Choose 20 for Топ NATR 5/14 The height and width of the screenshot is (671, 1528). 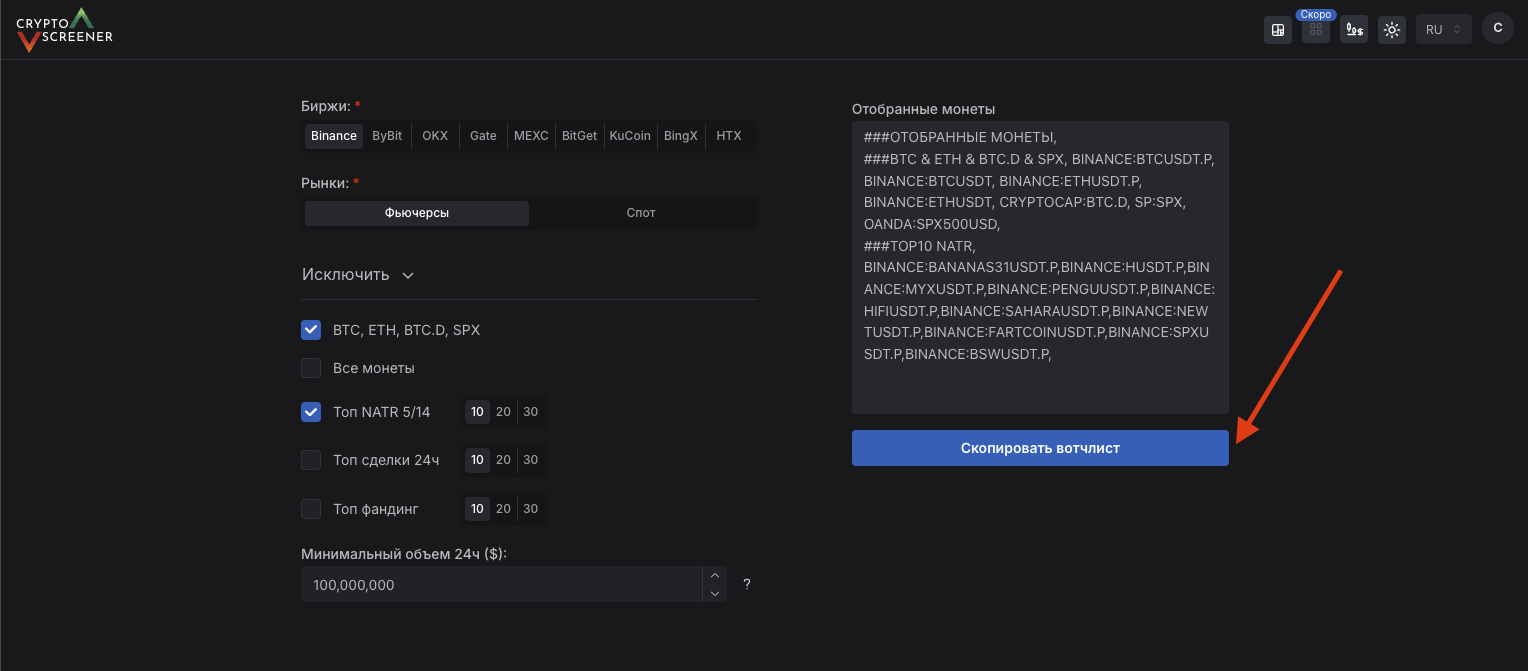(503, 412)
